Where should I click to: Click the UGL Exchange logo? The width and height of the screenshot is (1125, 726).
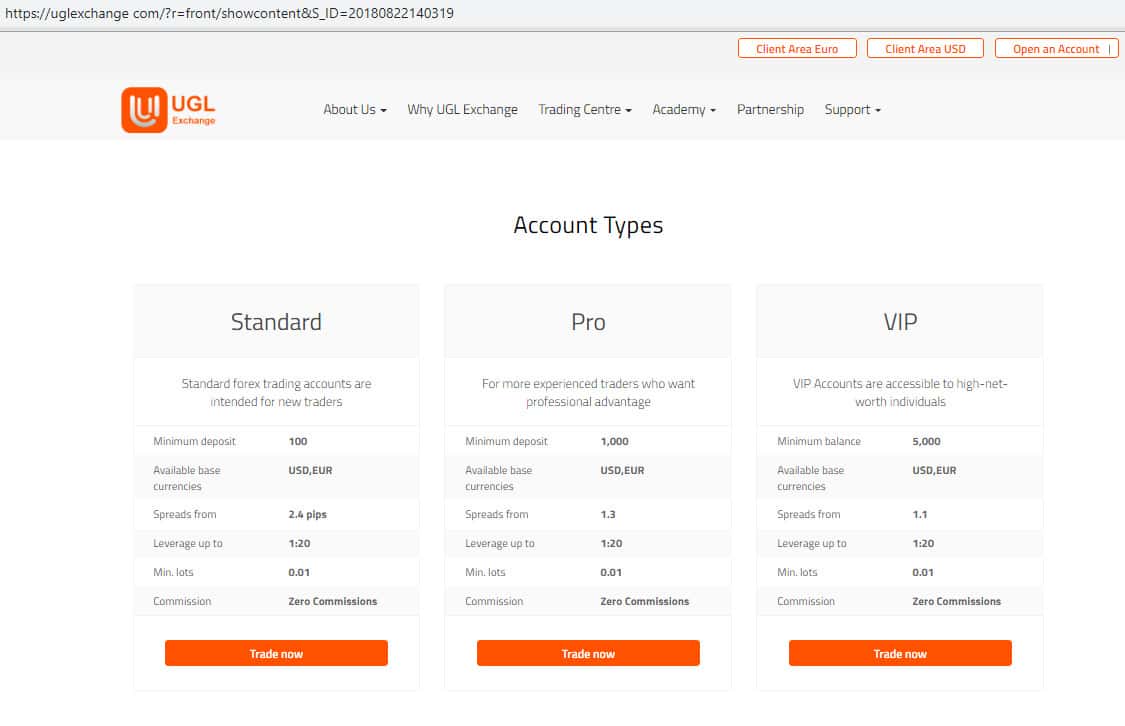(x=169, y=110)
